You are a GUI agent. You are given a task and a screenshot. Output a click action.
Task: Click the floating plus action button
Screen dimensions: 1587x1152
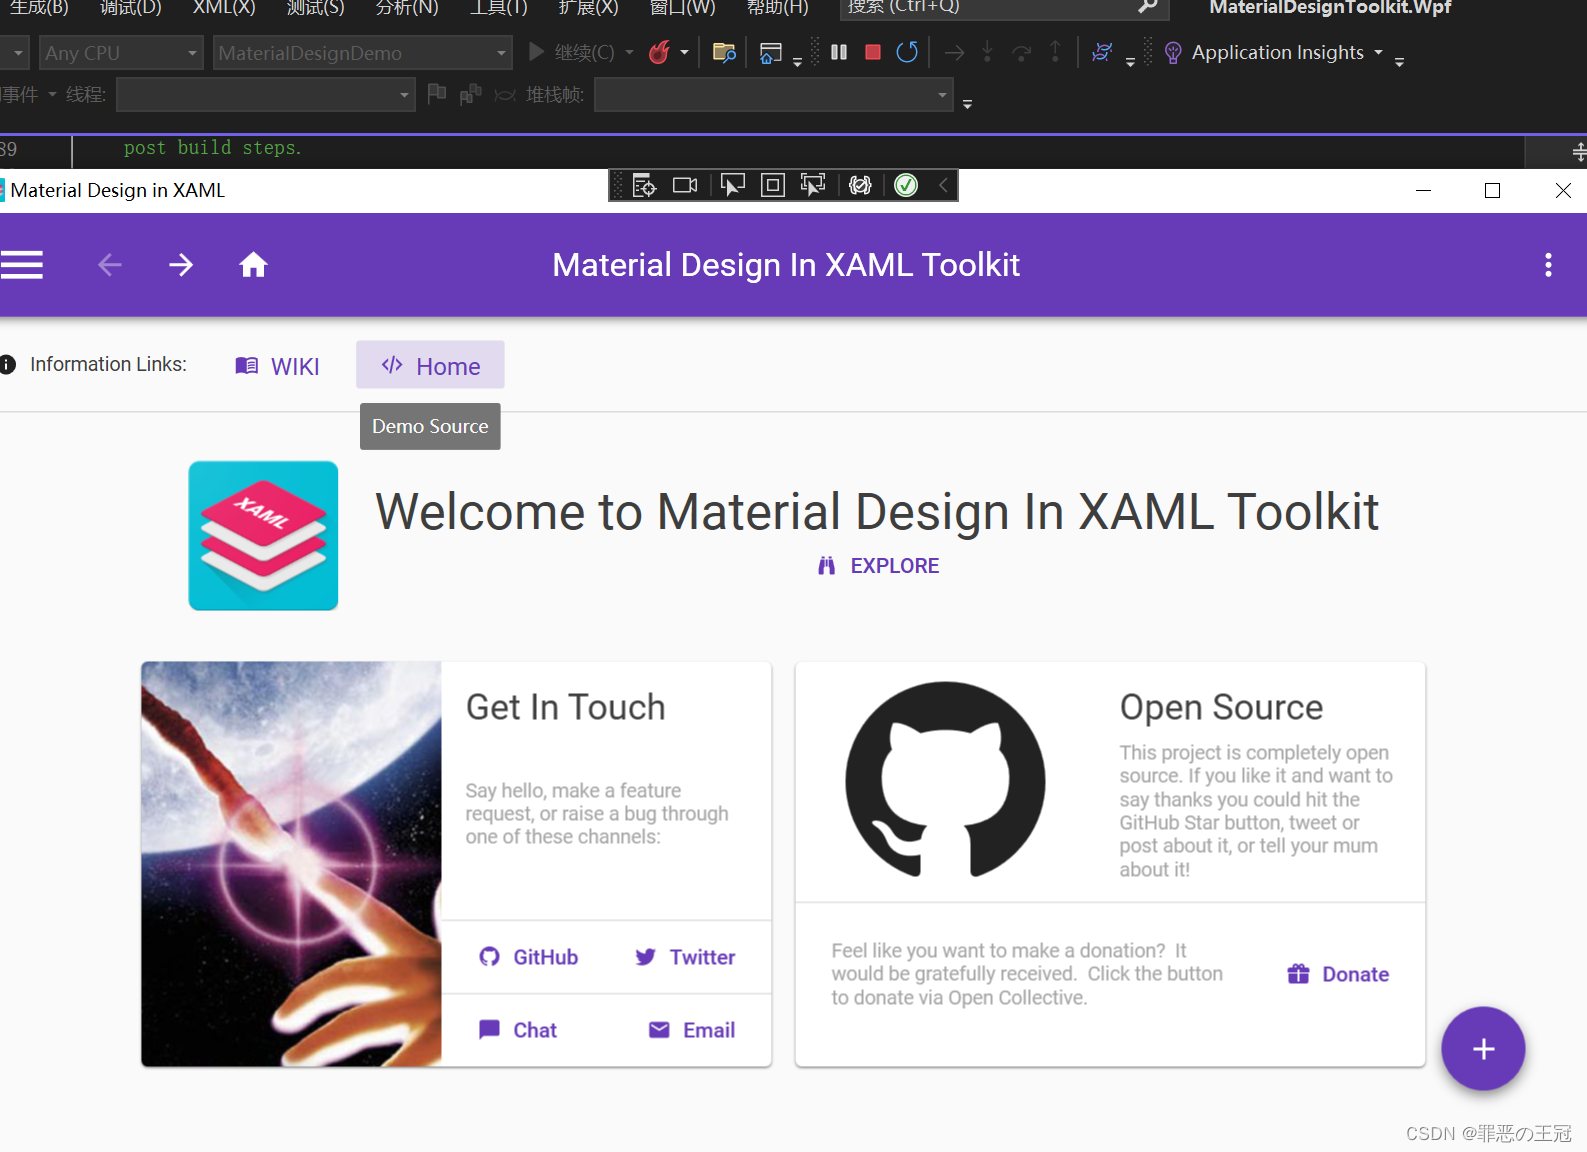[1483, 1048]
